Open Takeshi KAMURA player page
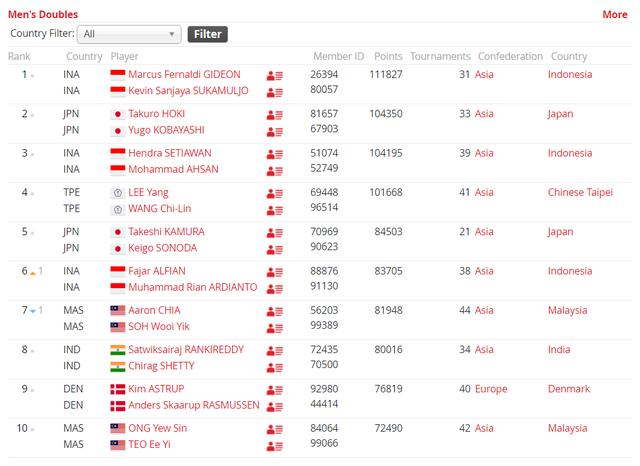This screenshot has height=466, width=640. pos(166,232)
